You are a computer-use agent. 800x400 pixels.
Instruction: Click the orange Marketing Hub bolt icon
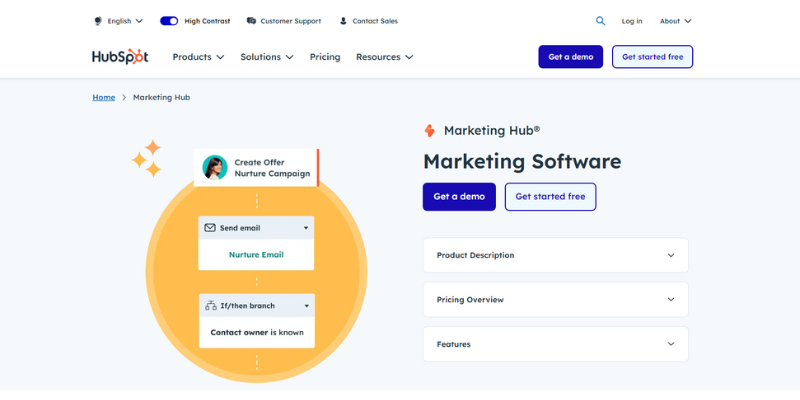pos(430,131)
